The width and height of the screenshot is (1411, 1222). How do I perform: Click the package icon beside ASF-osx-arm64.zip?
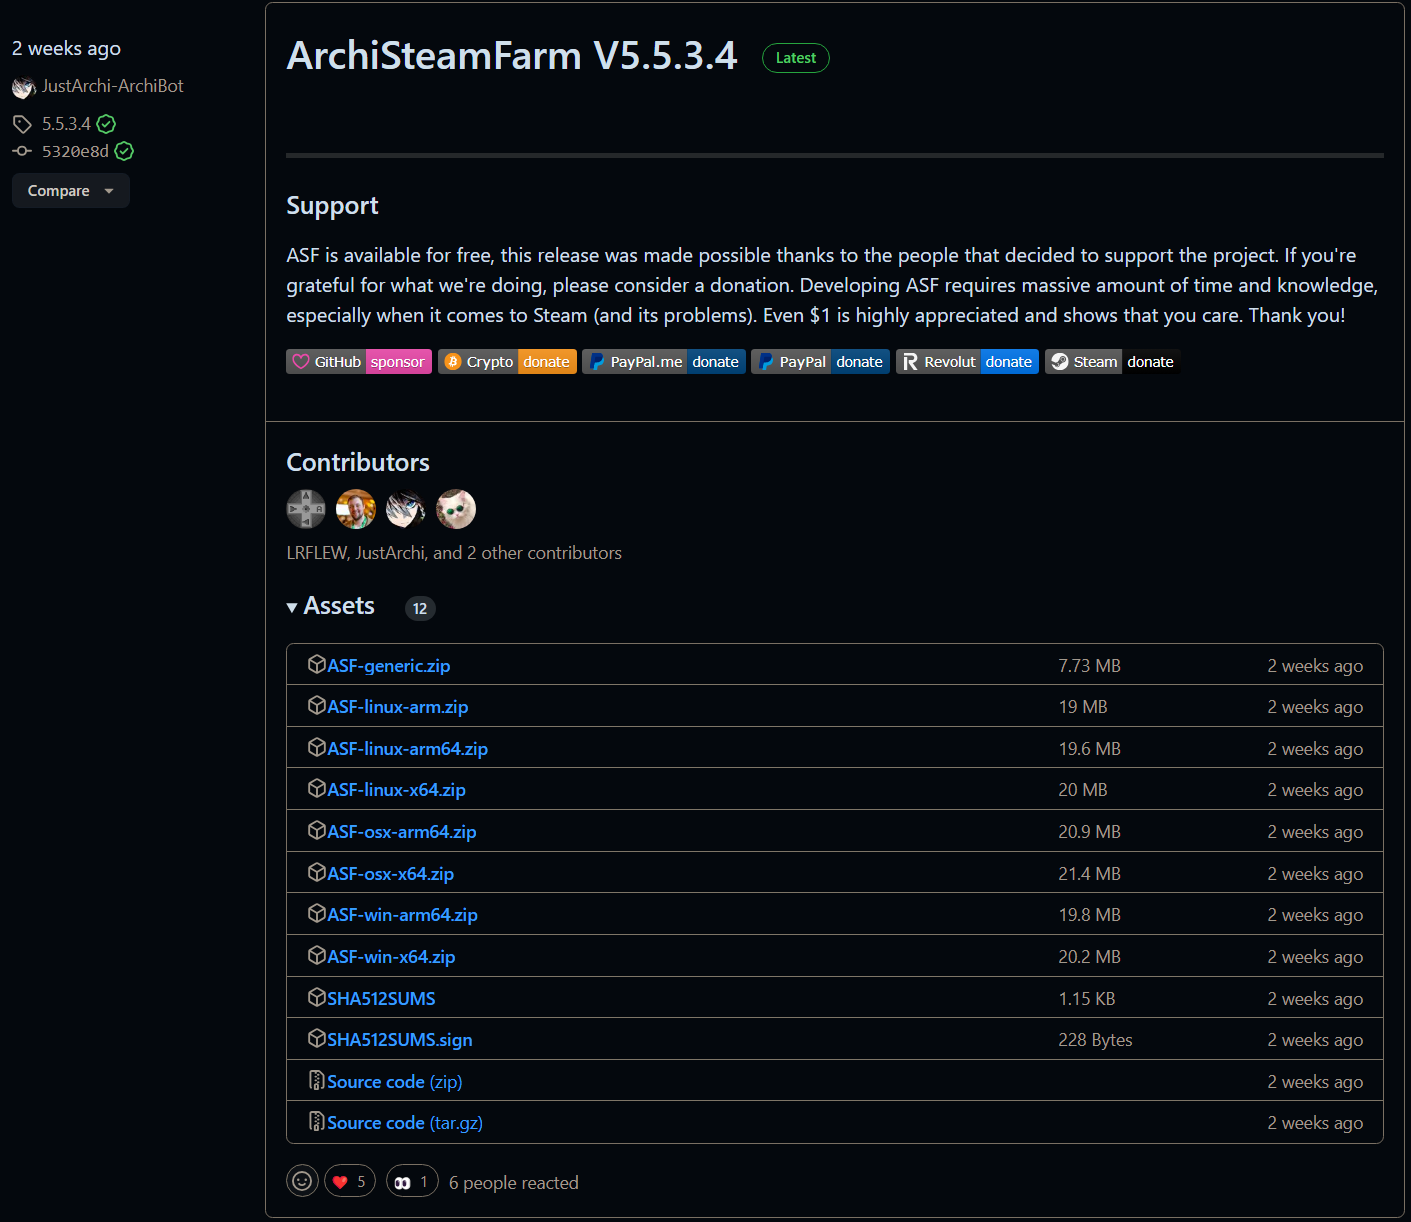tap(317, 831)
